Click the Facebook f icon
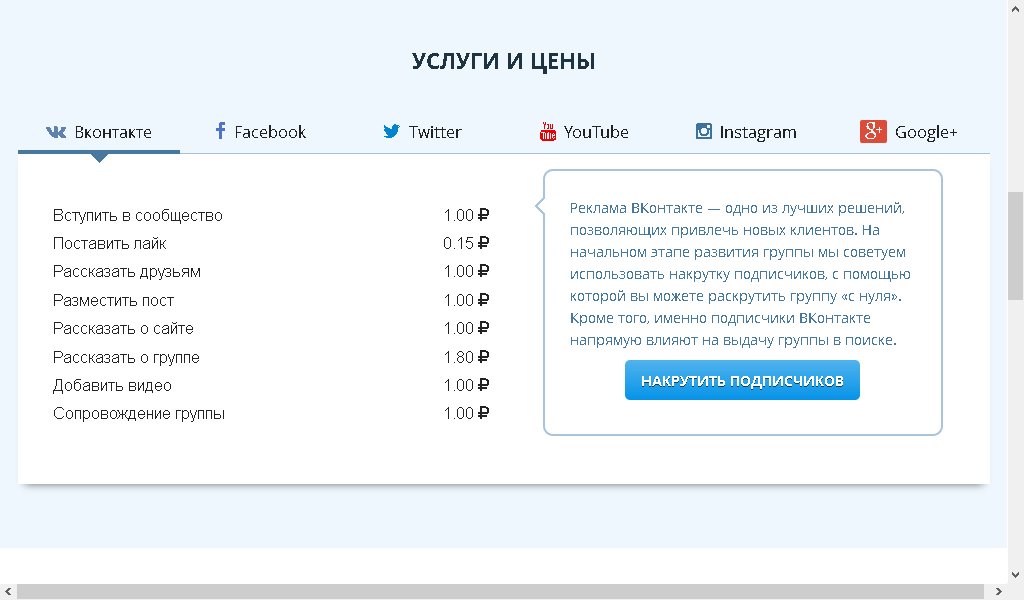1024x600 pixels. tap(221, 131)
